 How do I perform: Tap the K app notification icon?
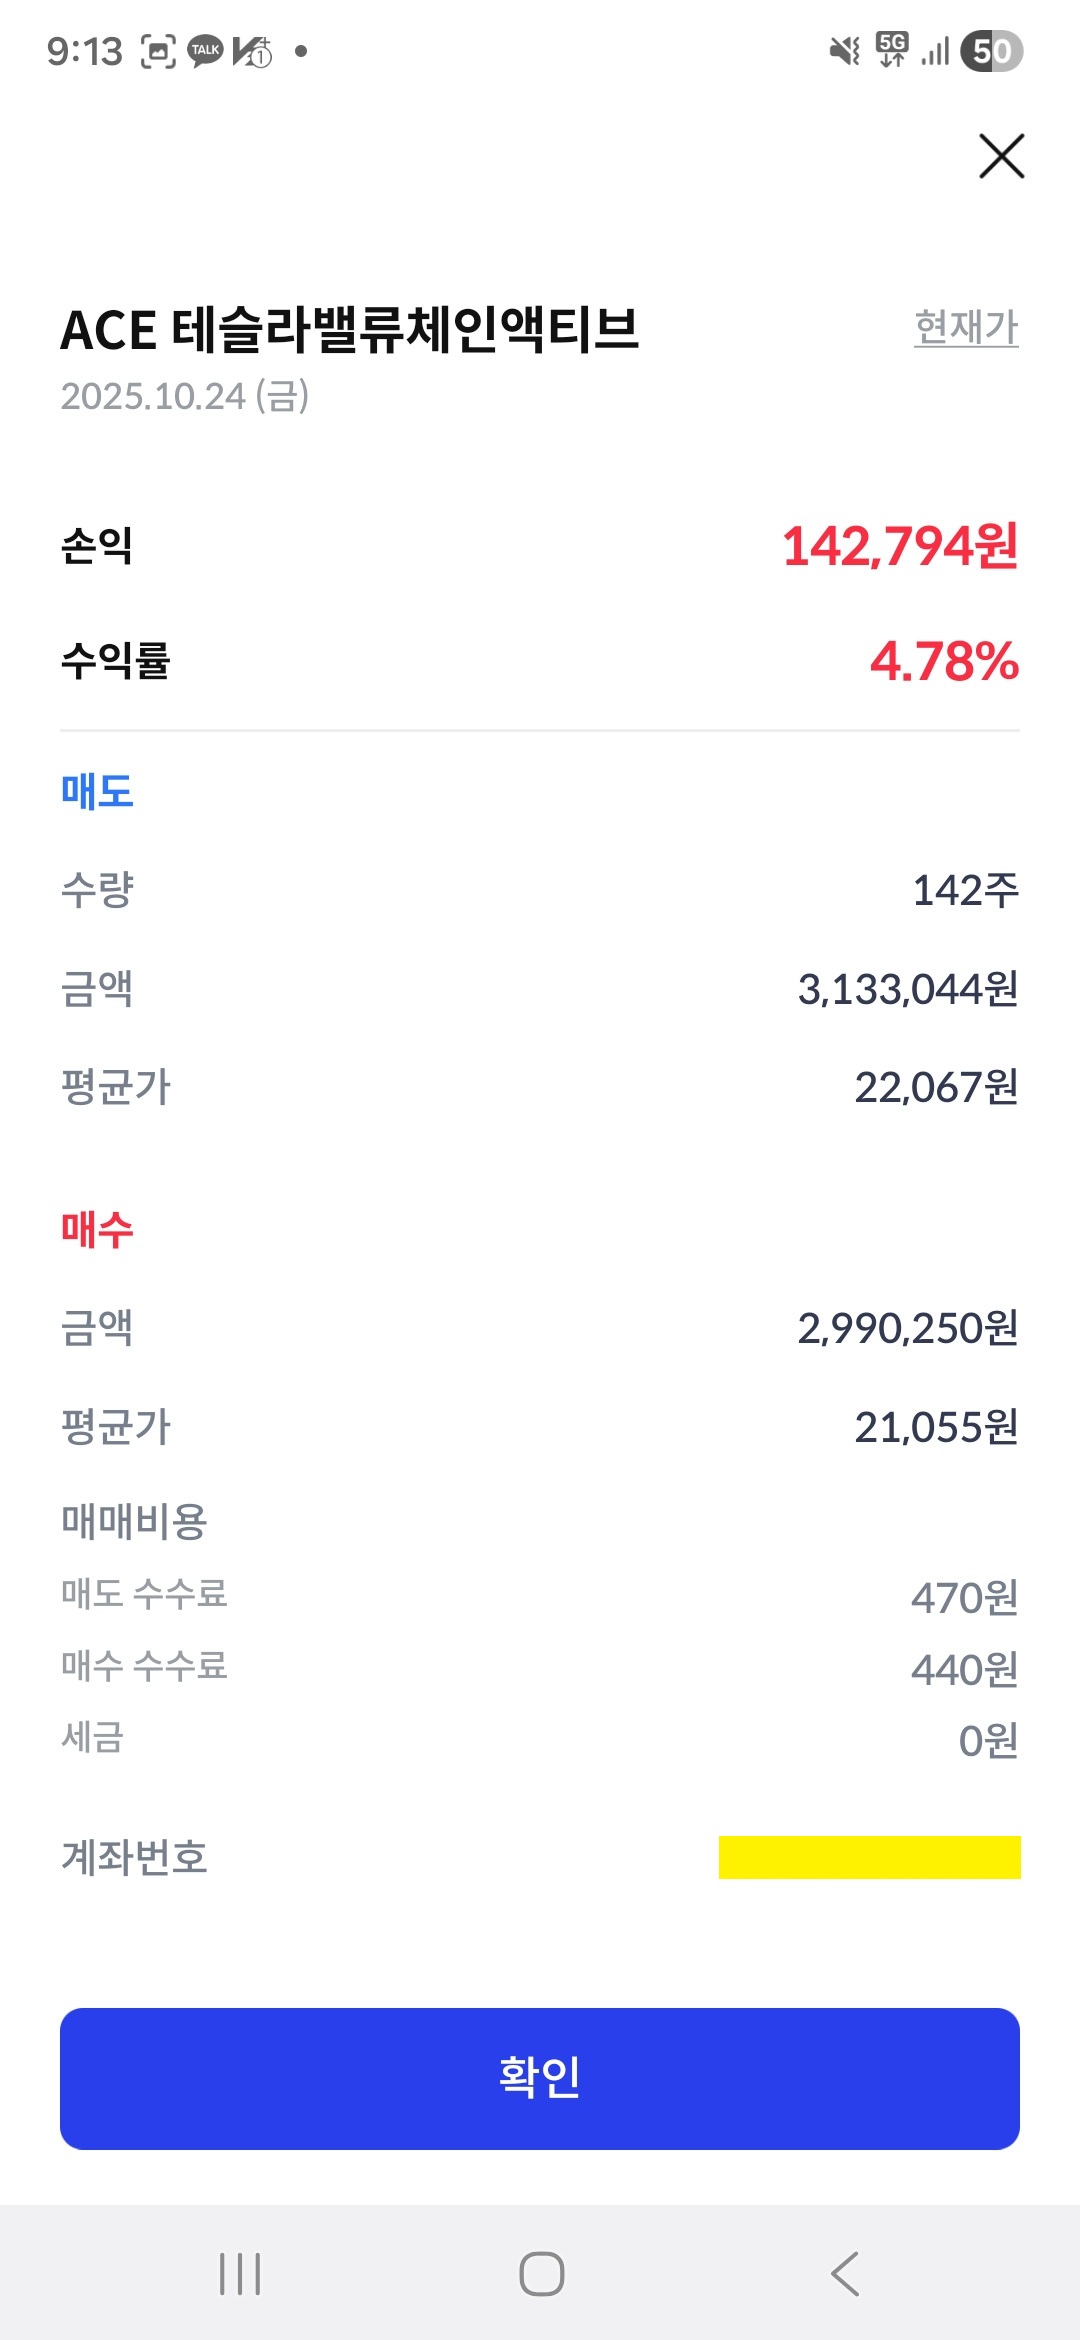pyautogui.click(x=252, y=51)
